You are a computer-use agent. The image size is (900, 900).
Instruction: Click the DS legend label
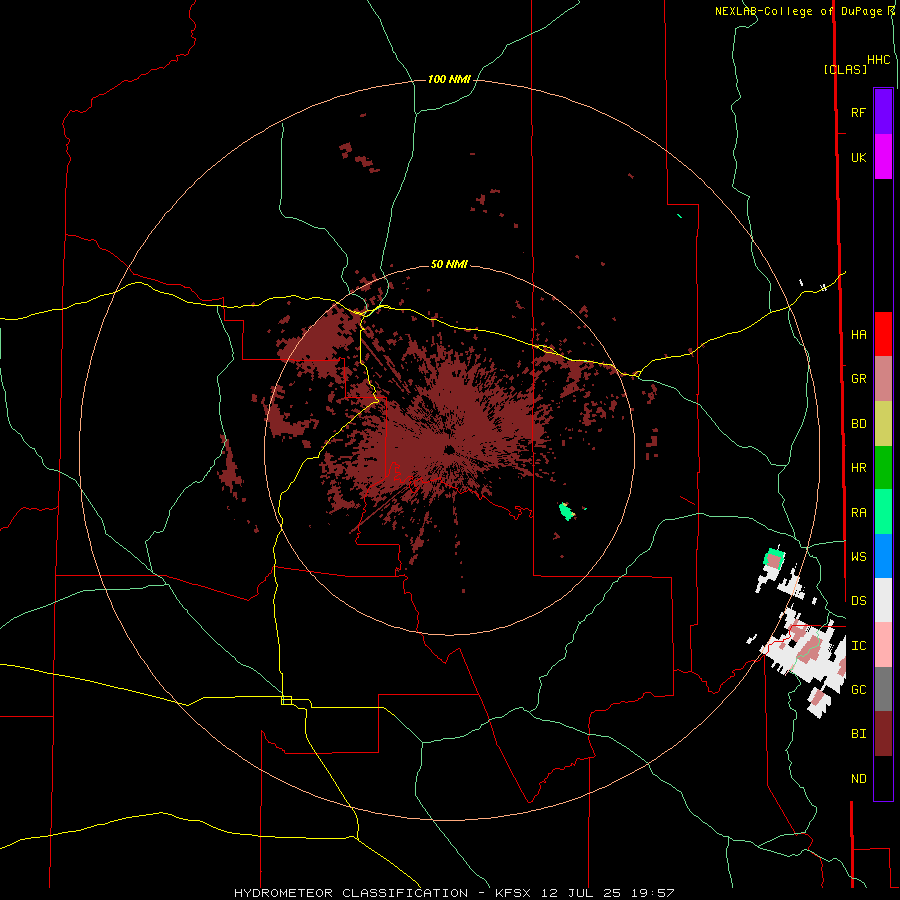click(x=858, y=600)
